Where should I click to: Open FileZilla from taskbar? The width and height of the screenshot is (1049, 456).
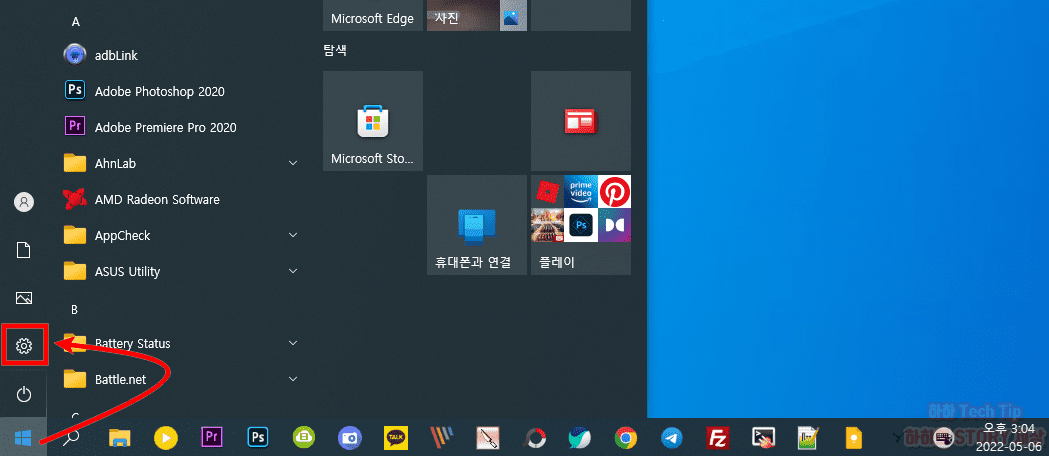pyautogui.click(x=717, y=438)
